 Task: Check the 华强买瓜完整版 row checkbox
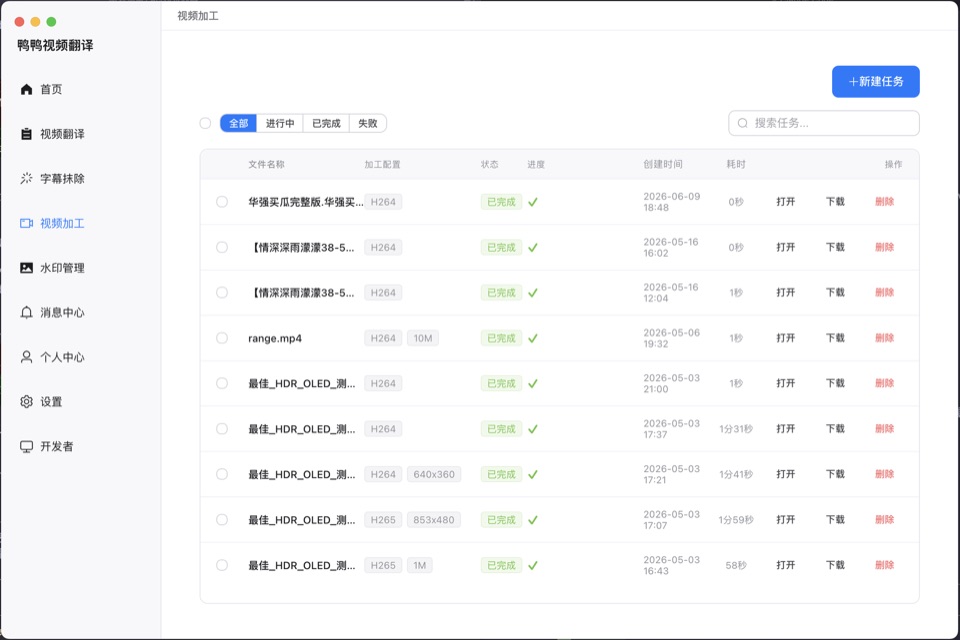point(222,201)
